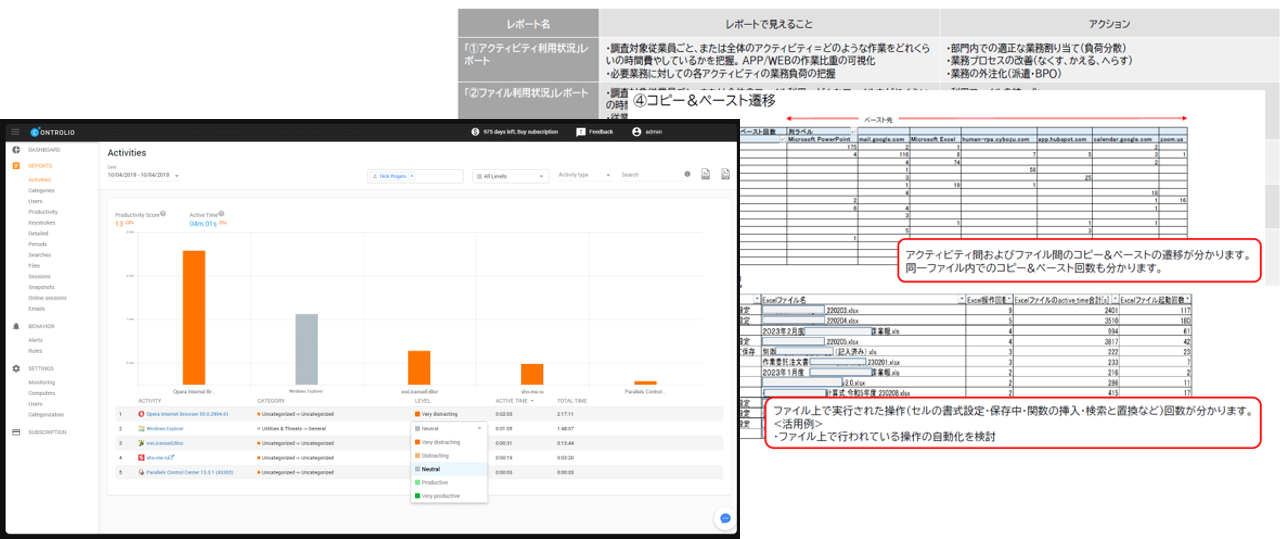
Task: Choose Distracting in level list
Action: tap(448, 455)
